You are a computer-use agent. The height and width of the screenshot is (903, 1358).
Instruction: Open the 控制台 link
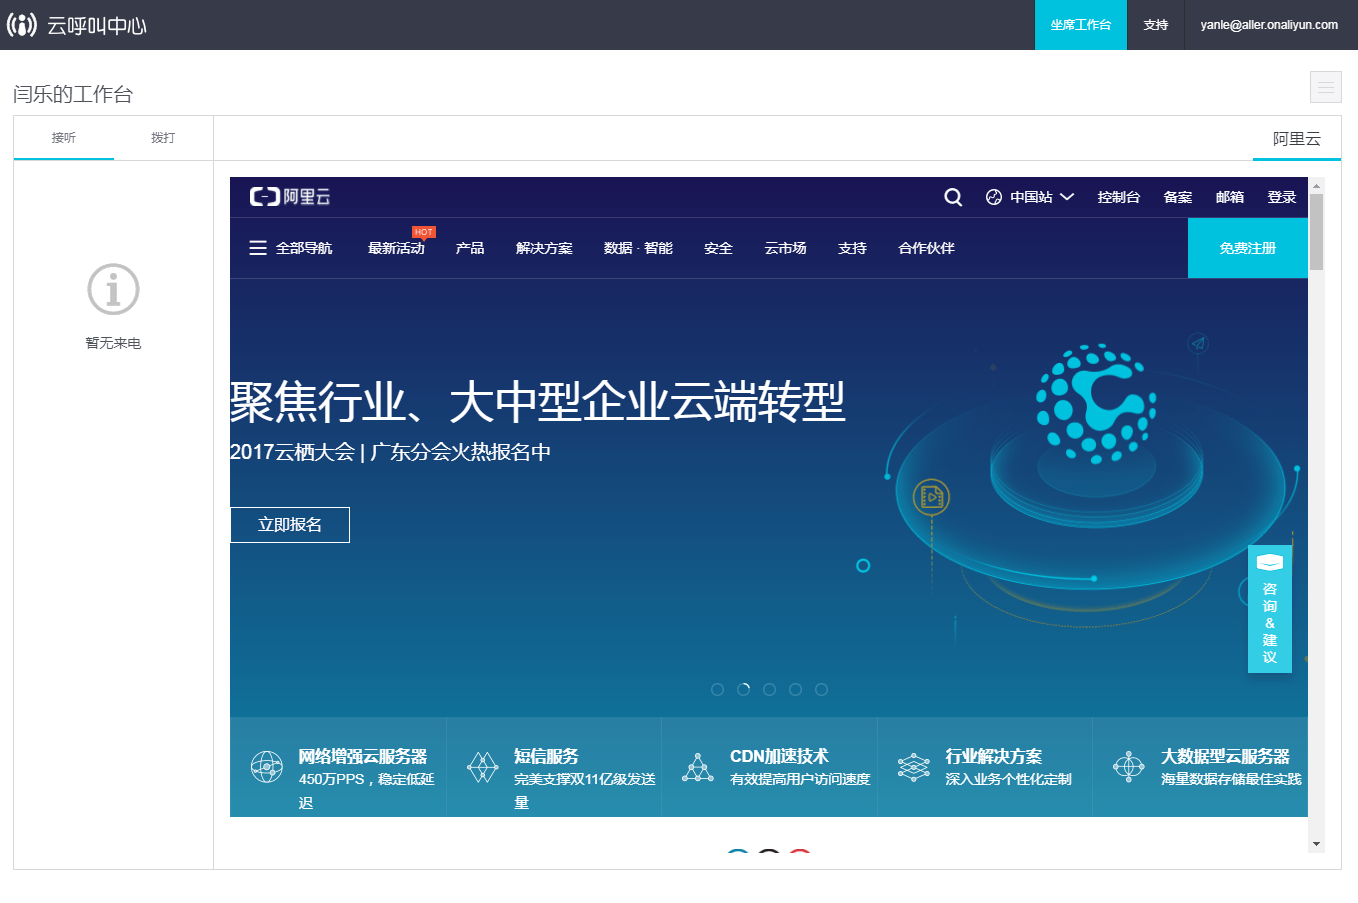(x=1118, y=197)
